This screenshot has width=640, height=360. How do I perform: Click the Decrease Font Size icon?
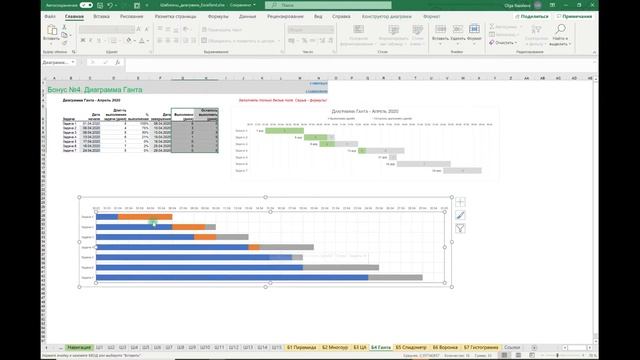point(146,29)
